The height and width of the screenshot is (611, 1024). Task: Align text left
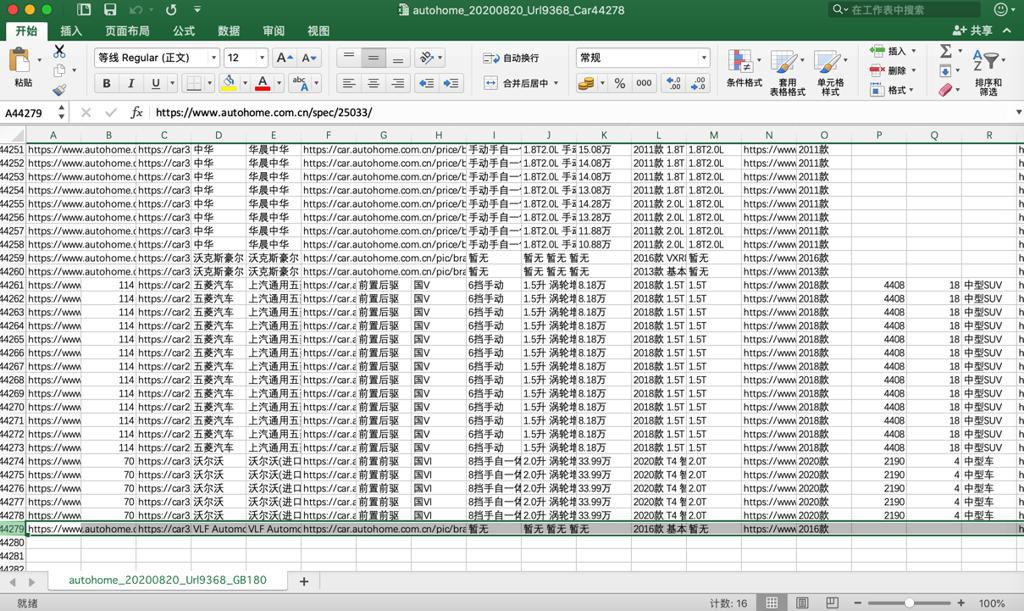(x=349, y=83)
